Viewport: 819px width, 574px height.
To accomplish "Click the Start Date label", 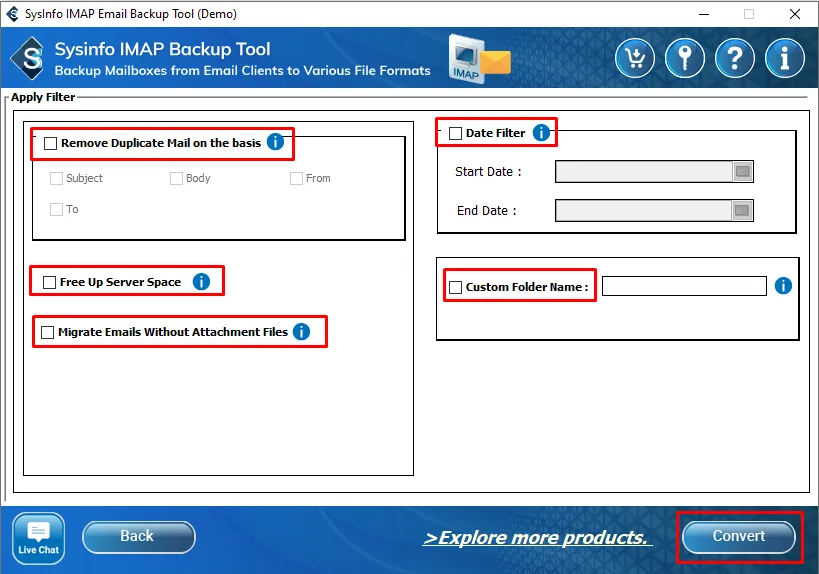I will (488, 172).
